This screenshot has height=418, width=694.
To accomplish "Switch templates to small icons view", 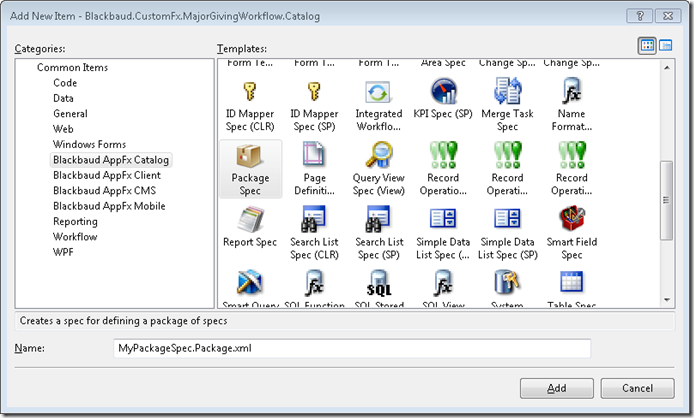I will pyautogui.click(x=665, y=45).
